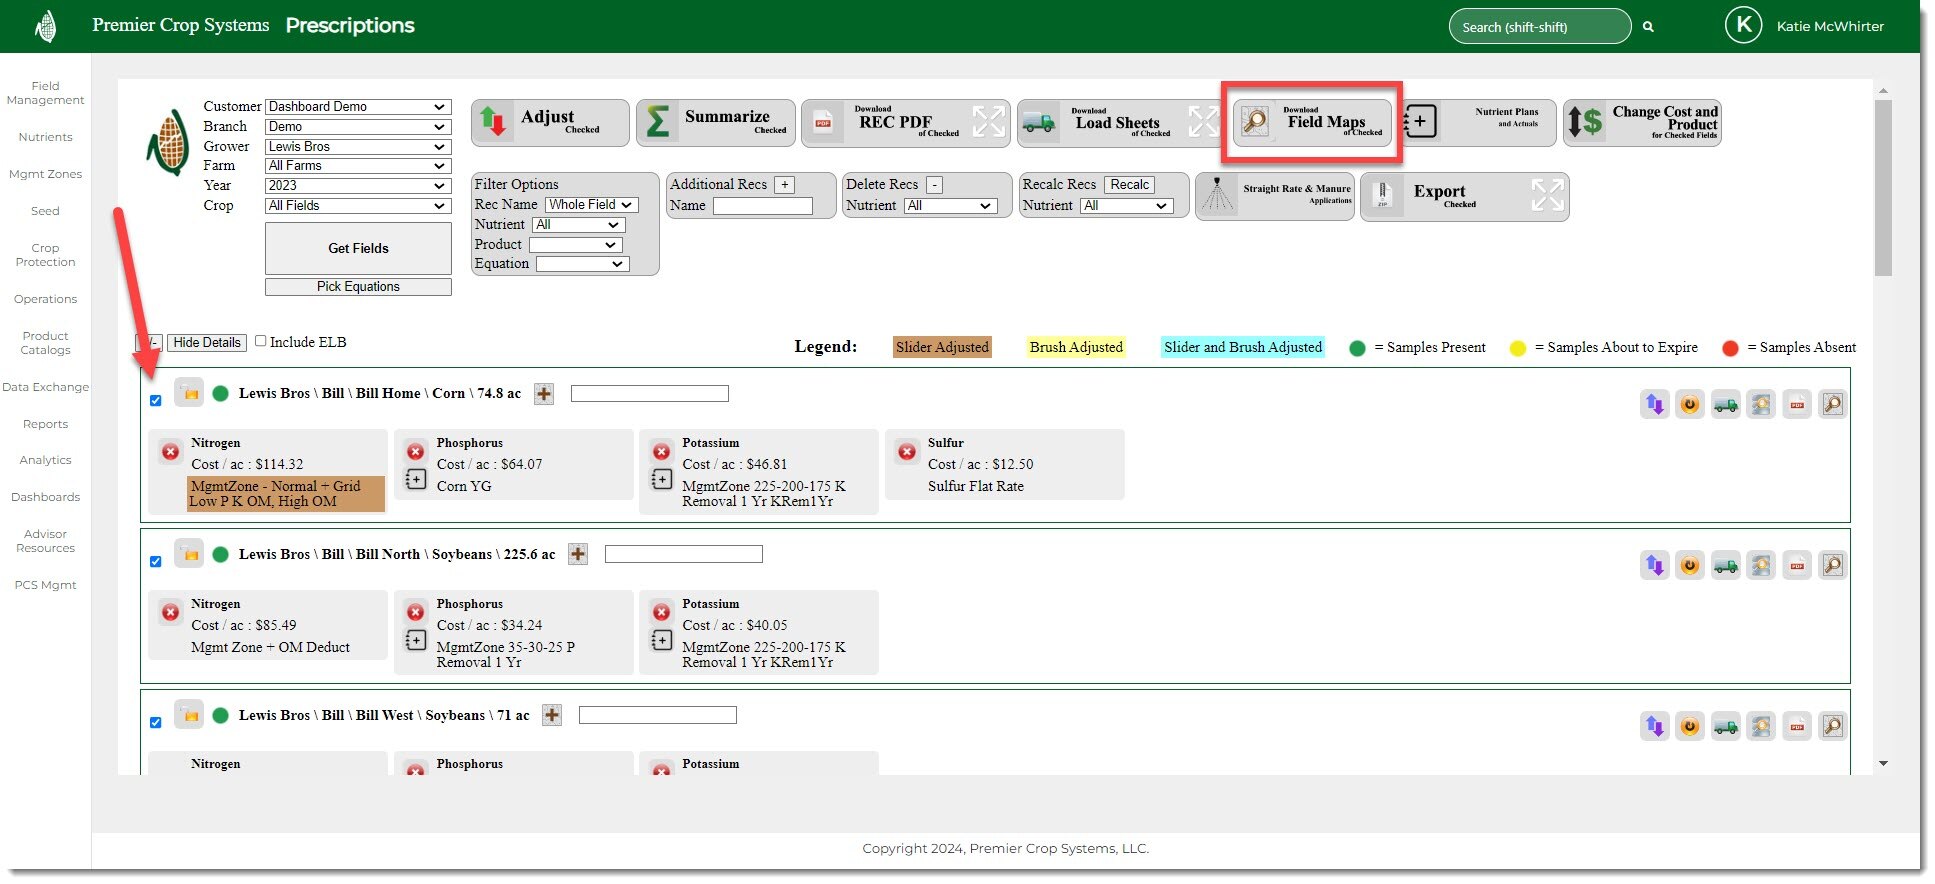Download Load Sheets of checked fields

(x=1118, y=122)
